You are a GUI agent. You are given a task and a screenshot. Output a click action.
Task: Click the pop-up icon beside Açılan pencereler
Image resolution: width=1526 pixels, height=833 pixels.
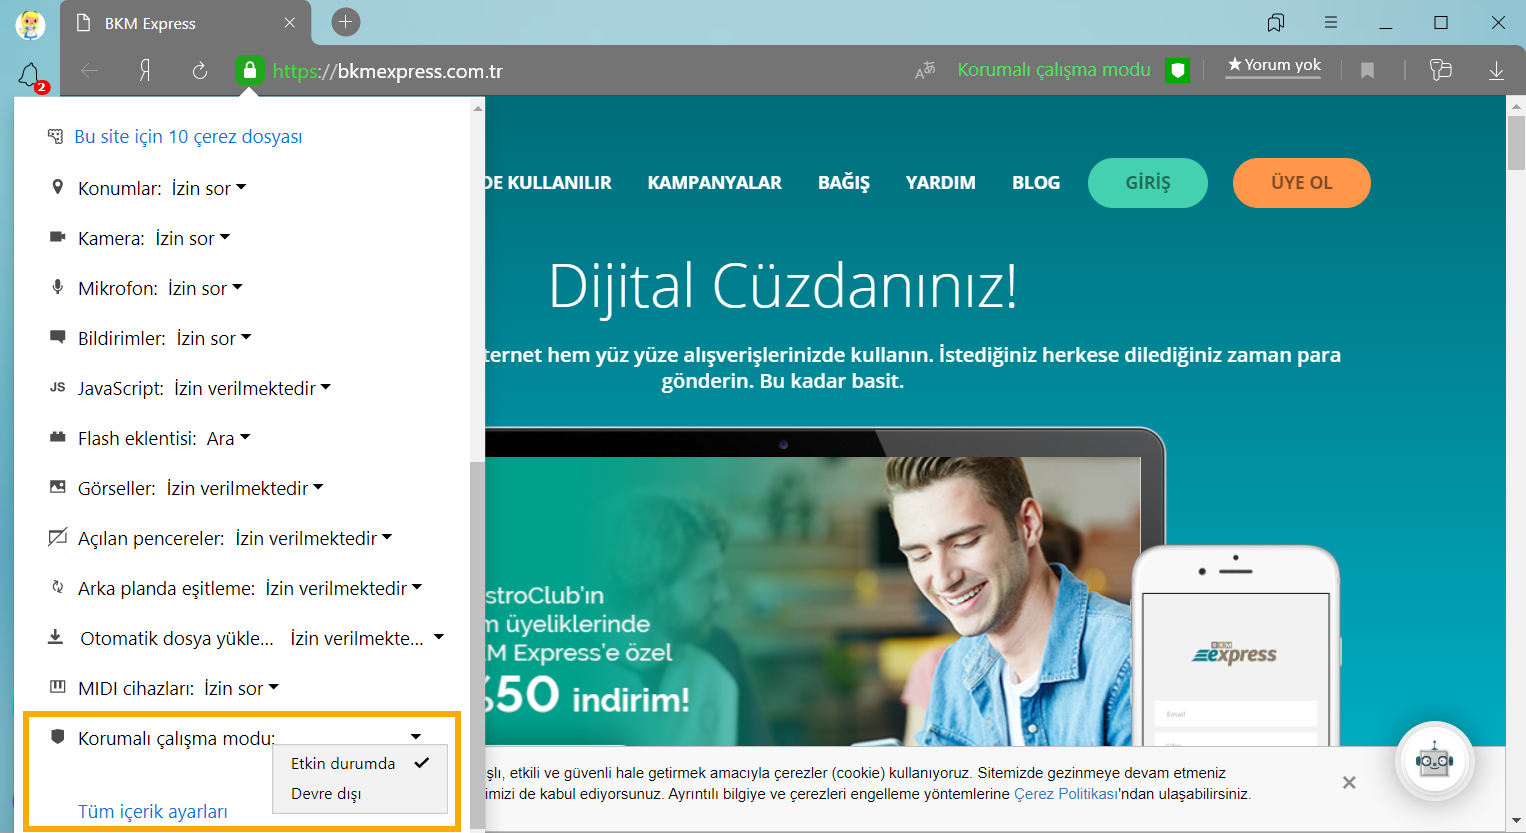pyautogui.click(x=58, y=537)
